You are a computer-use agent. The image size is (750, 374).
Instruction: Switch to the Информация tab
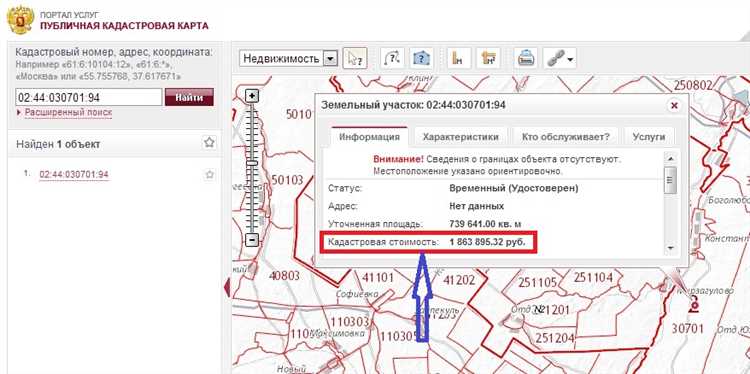369,137
